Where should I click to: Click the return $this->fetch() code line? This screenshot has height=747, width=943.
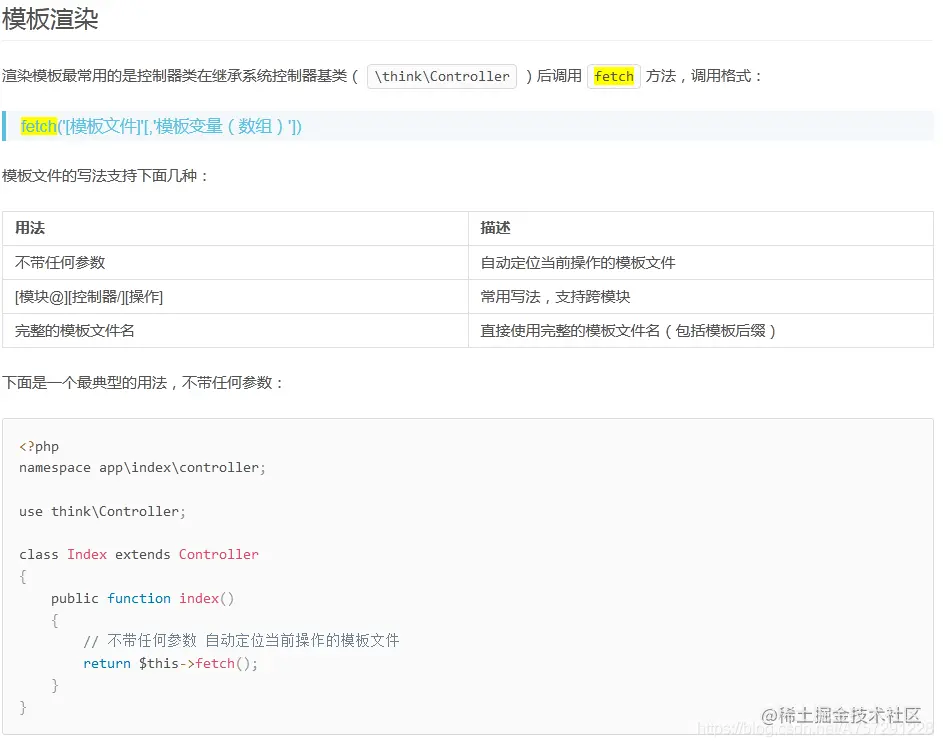pyautogui.click(x=170, y=663)
